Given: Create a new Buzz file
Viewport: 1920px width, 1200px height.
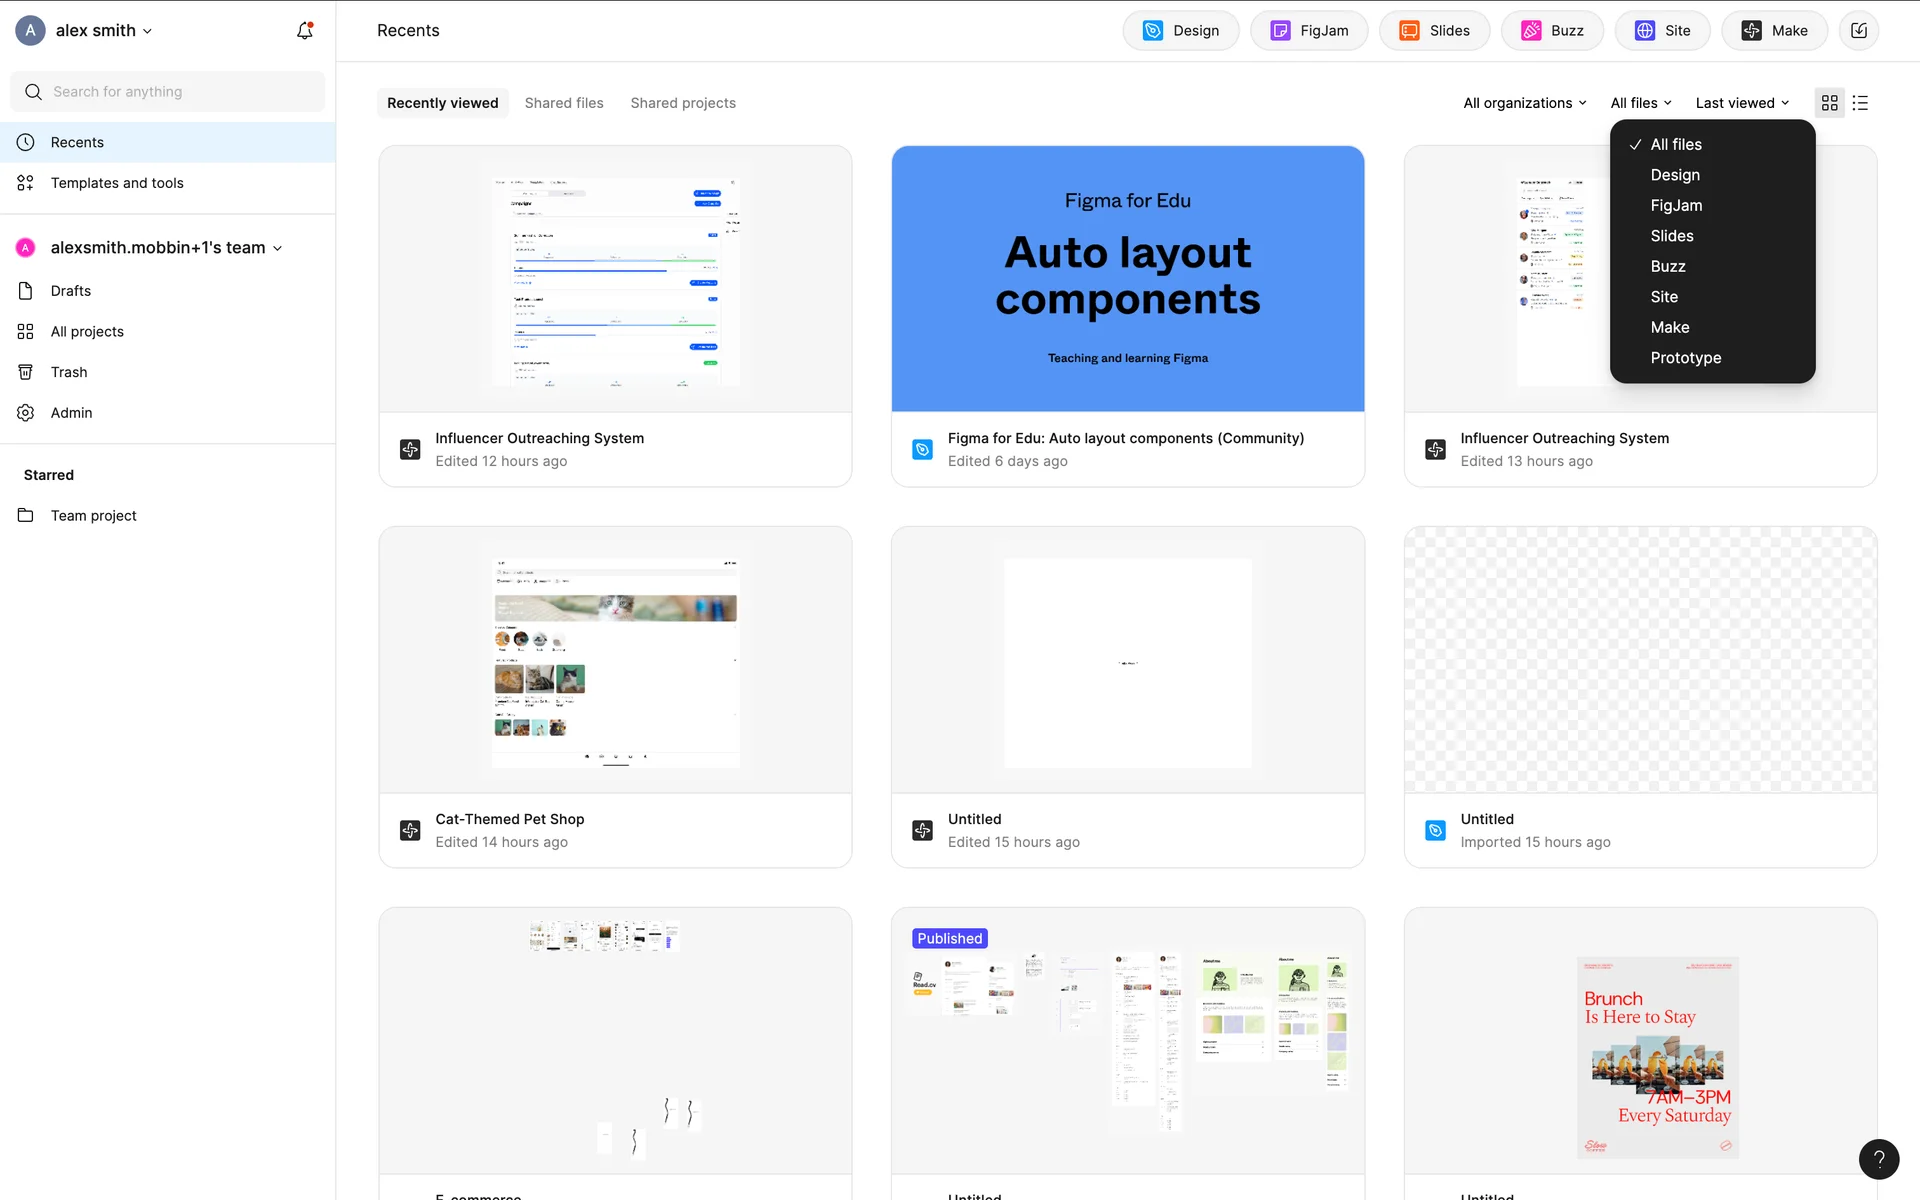Looking at the screenshot, I should [1552, 31].
